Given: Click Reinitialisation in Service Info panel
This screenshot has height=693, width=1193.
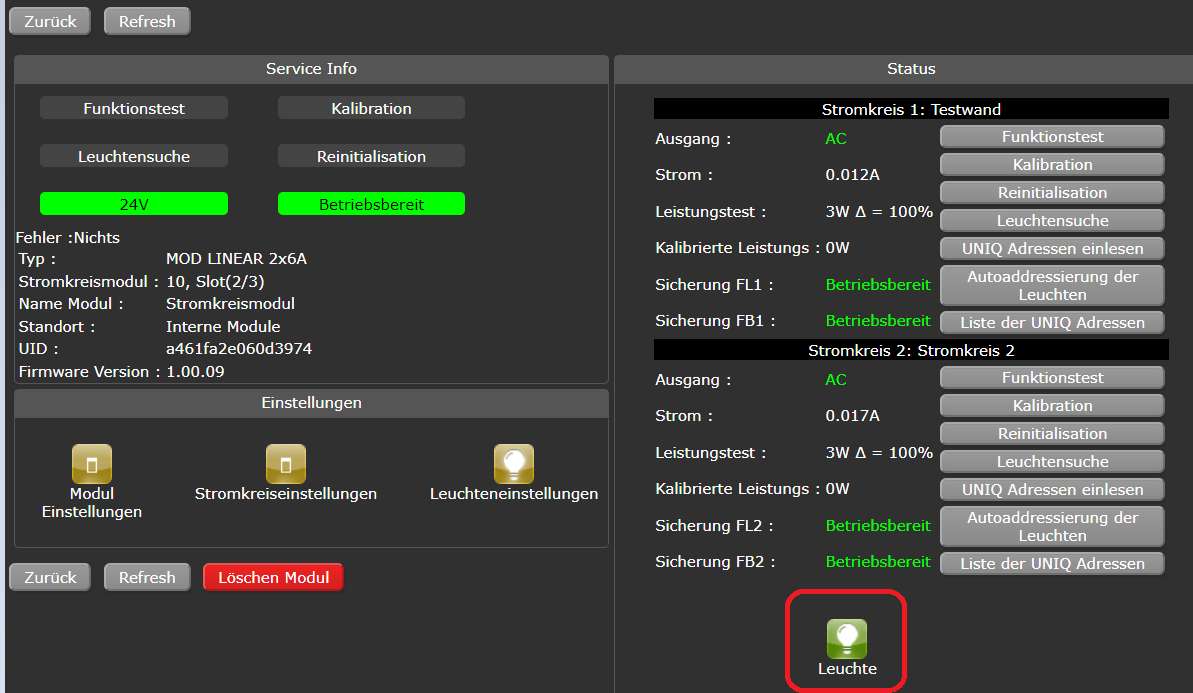Looking at the screenshot, I should click(x=371, y=156).
